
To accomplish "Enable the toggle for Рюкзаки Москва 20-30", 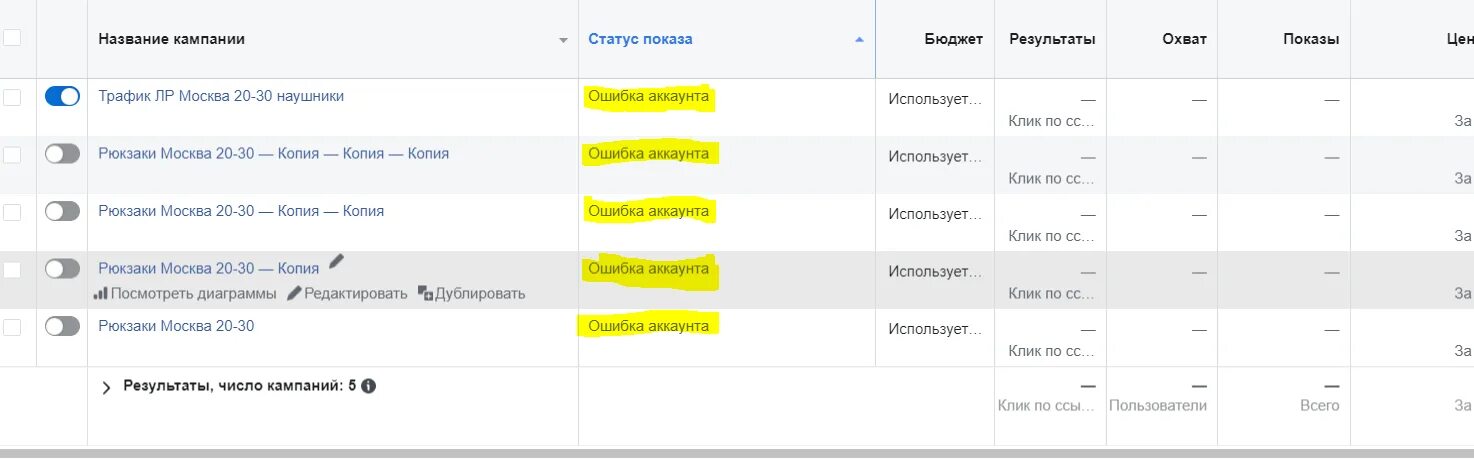I will [62, 326].
